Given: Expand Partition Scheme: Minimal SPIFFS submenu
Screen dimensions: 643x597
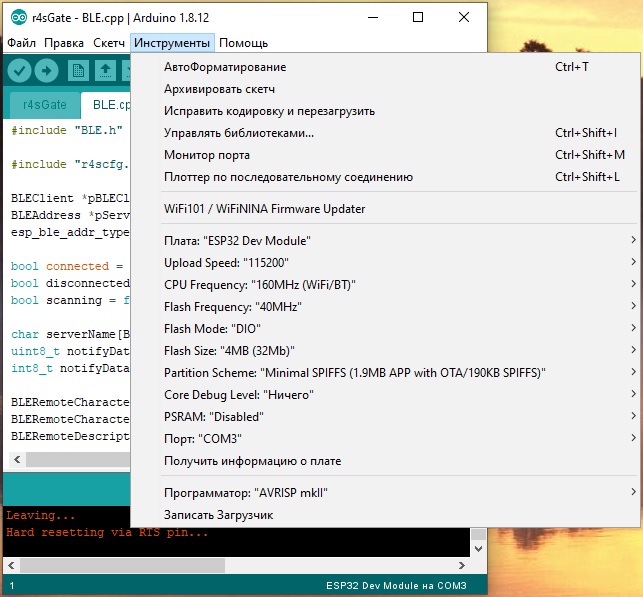Looking at the screenshot, I should click(x=385, y=373).
